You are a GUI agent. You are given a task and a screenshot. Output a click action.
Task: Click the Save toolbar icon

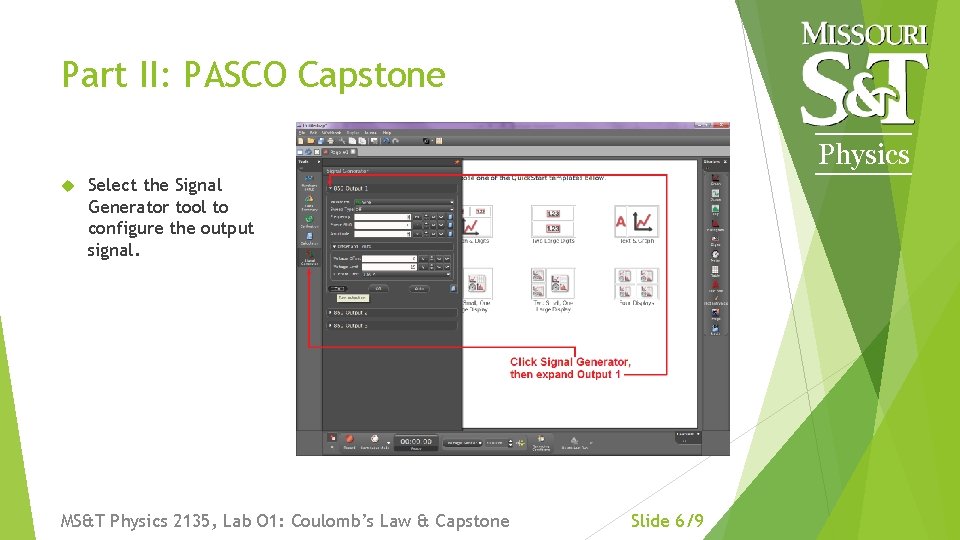coord(321,141)
